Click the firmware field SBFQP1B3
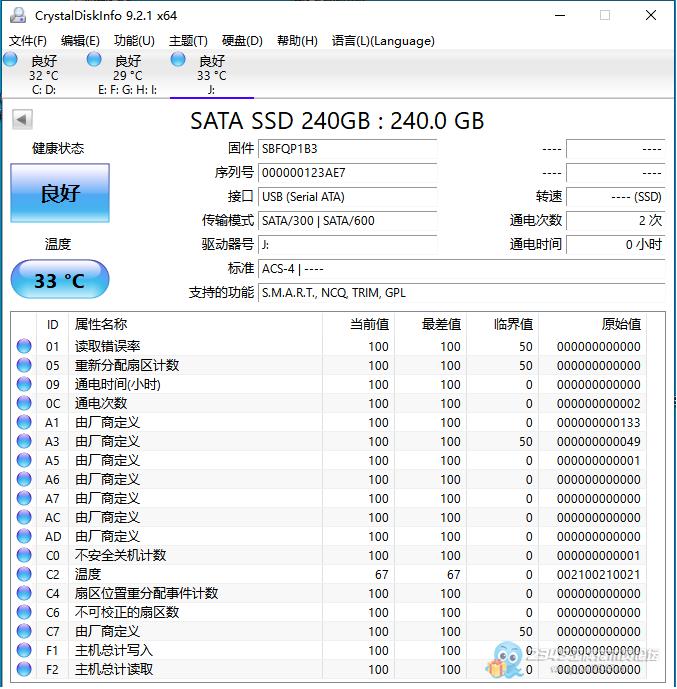The height and width of the screenshot is (689, 677). pos(348,149)
